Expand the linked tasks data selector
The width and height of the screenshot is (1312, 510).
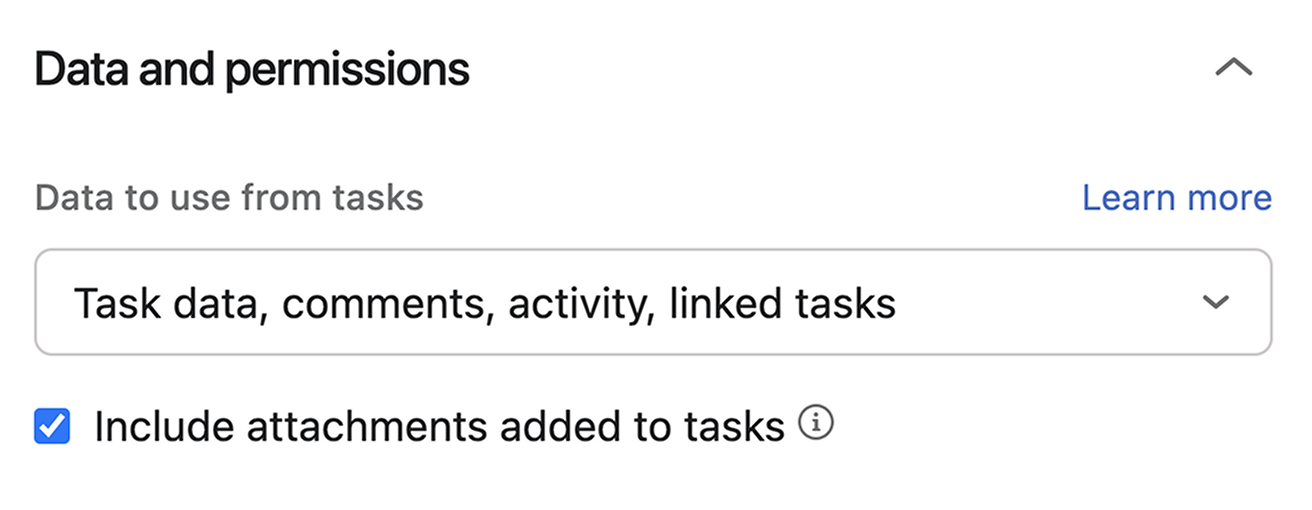[652, 302]
